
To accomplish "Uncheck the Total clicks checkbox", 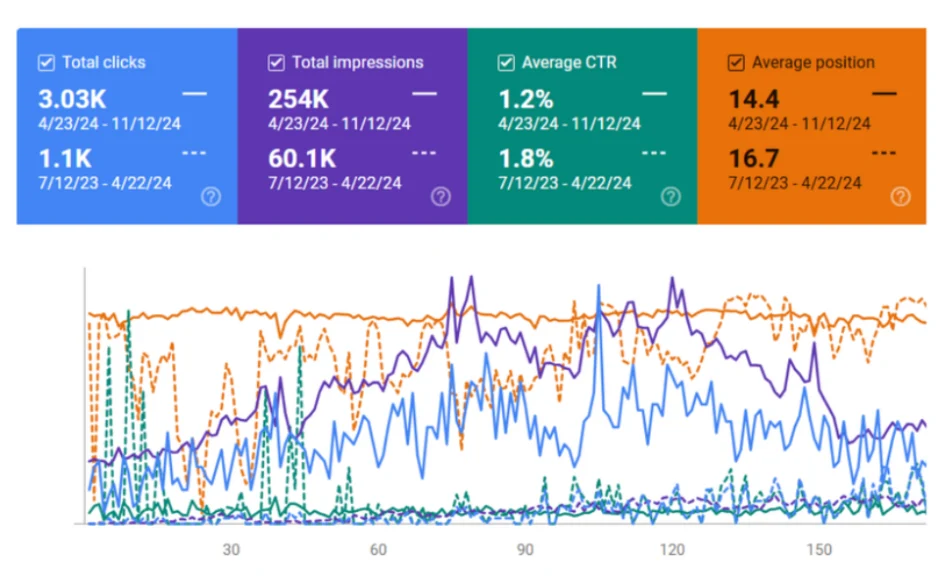I will [x=46, y=63].
